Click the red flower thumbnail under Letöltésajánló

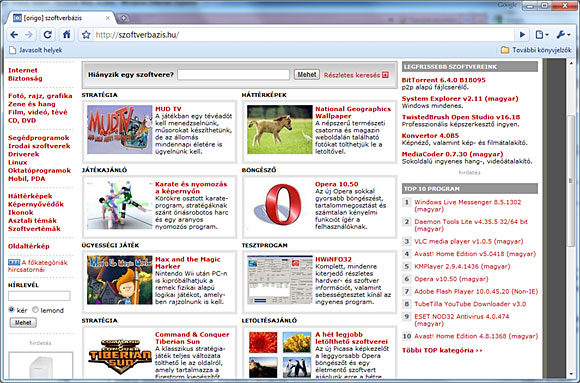(x=263, y=342)
